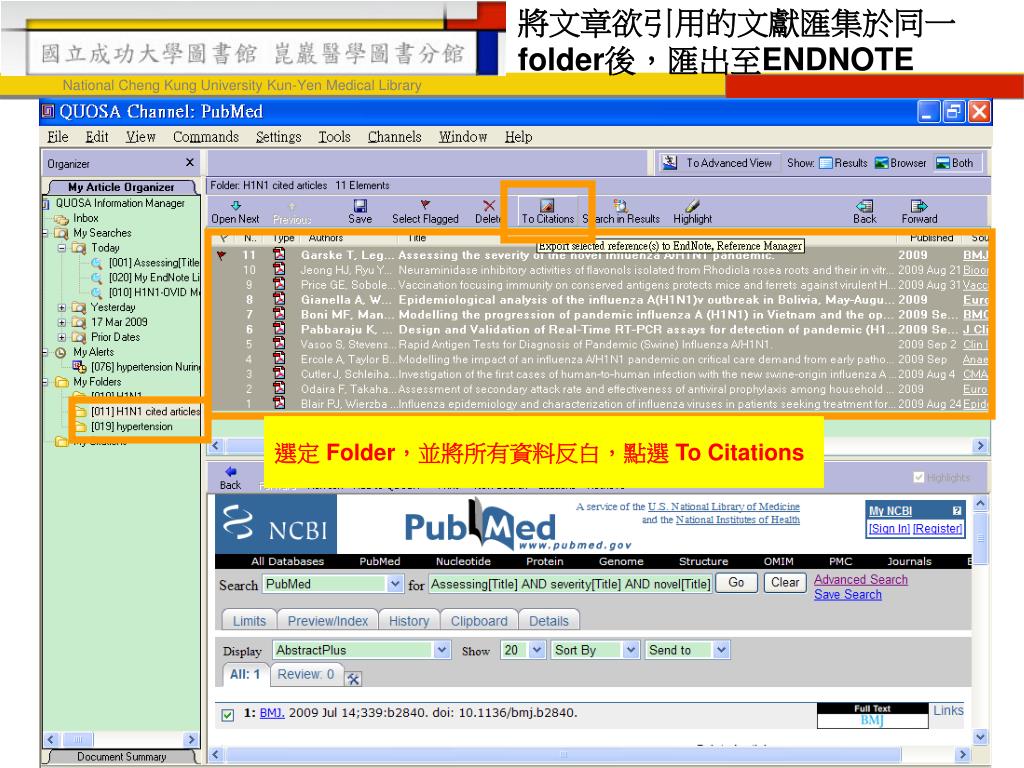Open PDF icon for Jeong HJ article

click(x=280, y=269)
